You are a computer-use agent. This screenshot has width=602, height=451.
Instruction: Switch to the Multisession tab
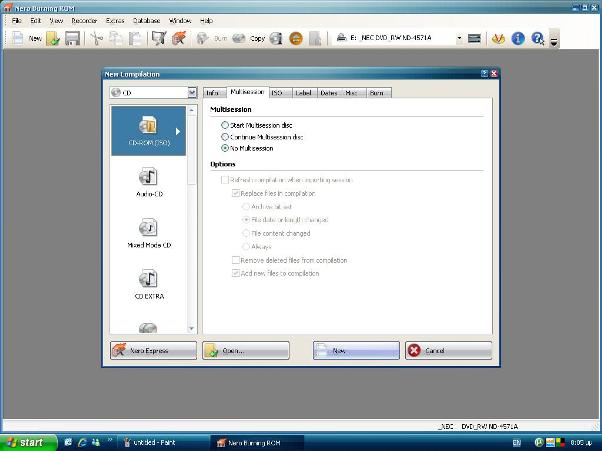tap(247, 92)
